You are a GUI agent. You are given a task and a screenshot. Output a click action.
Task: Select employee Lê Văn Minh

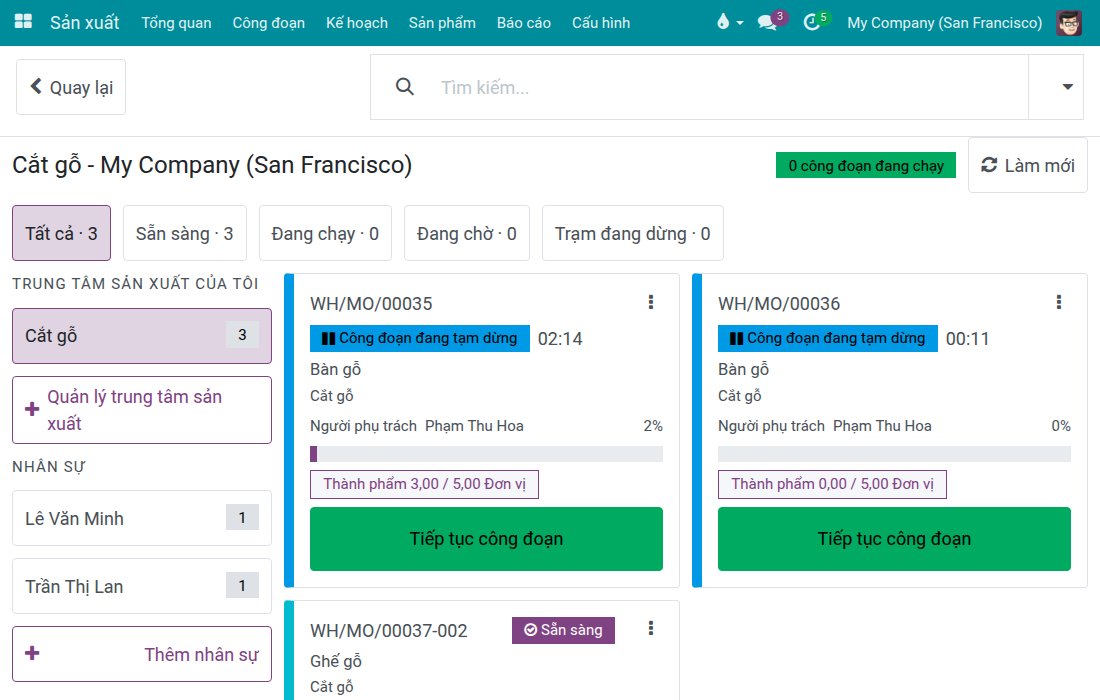pos(142,518)
